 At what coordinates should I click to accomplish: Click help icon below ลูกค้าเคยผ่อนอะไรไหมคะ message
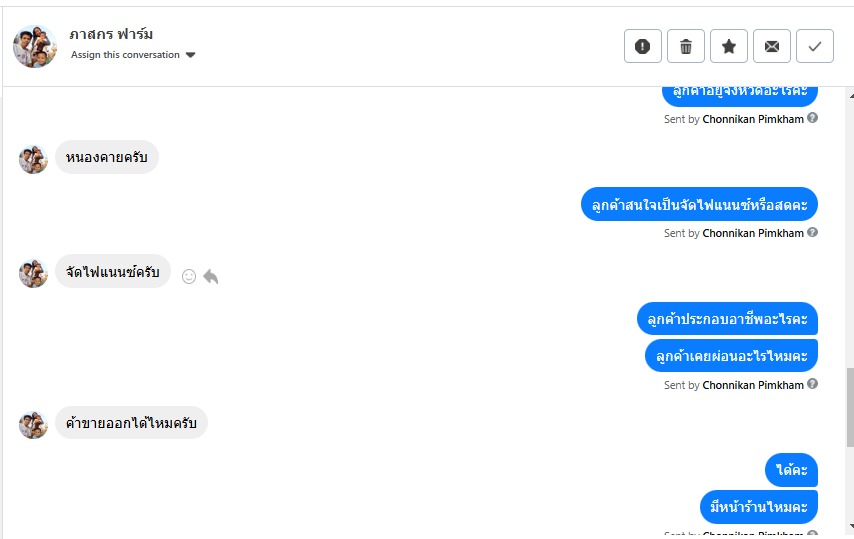click(812, 384)
